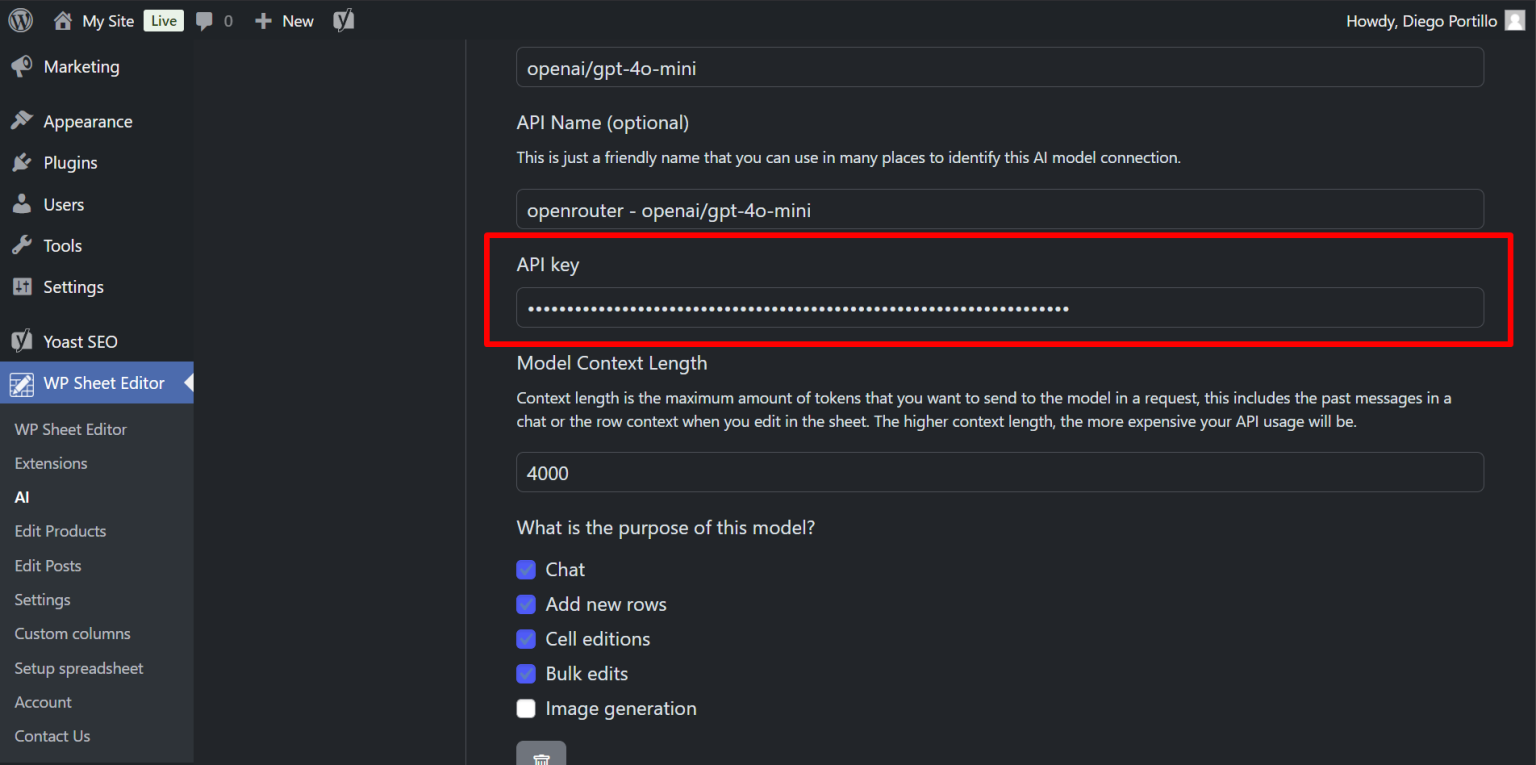Select the Model Context Length field showing 4000
Viewport: 1536px width, 765px height.
[x=998, y=472]
